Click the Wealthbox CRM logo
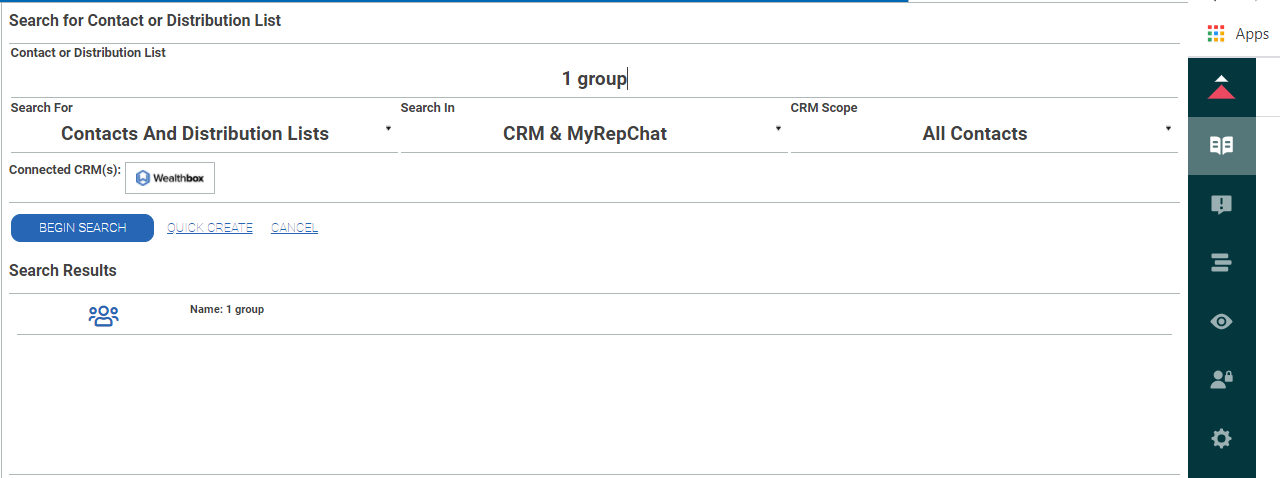The width and height of the screenshot is (1280, 478). tap(169, 178)
